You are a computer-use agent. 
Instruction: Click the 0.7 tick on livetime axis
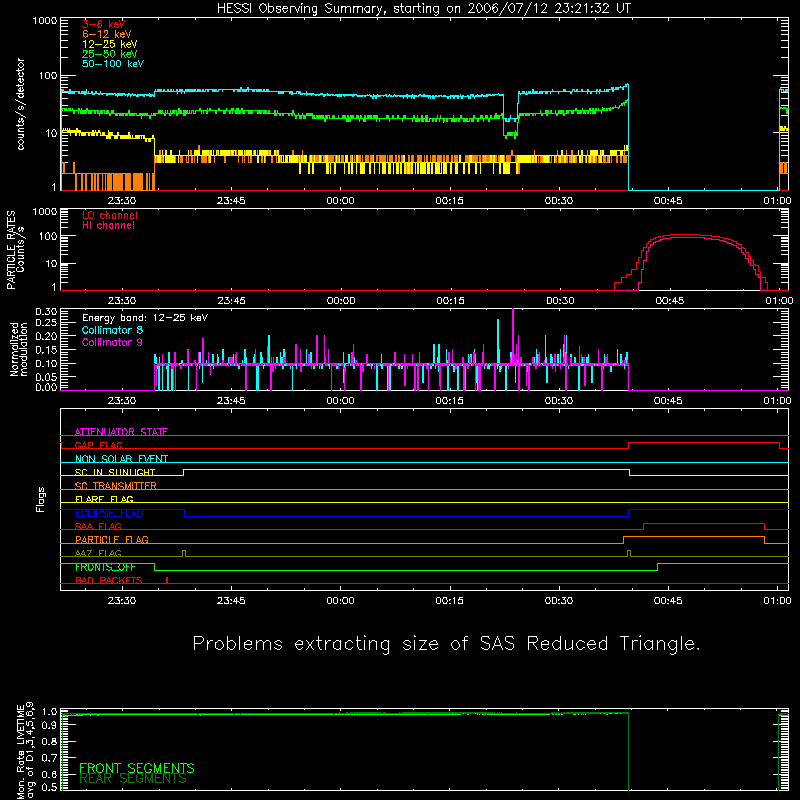click(x=49, y=758)
